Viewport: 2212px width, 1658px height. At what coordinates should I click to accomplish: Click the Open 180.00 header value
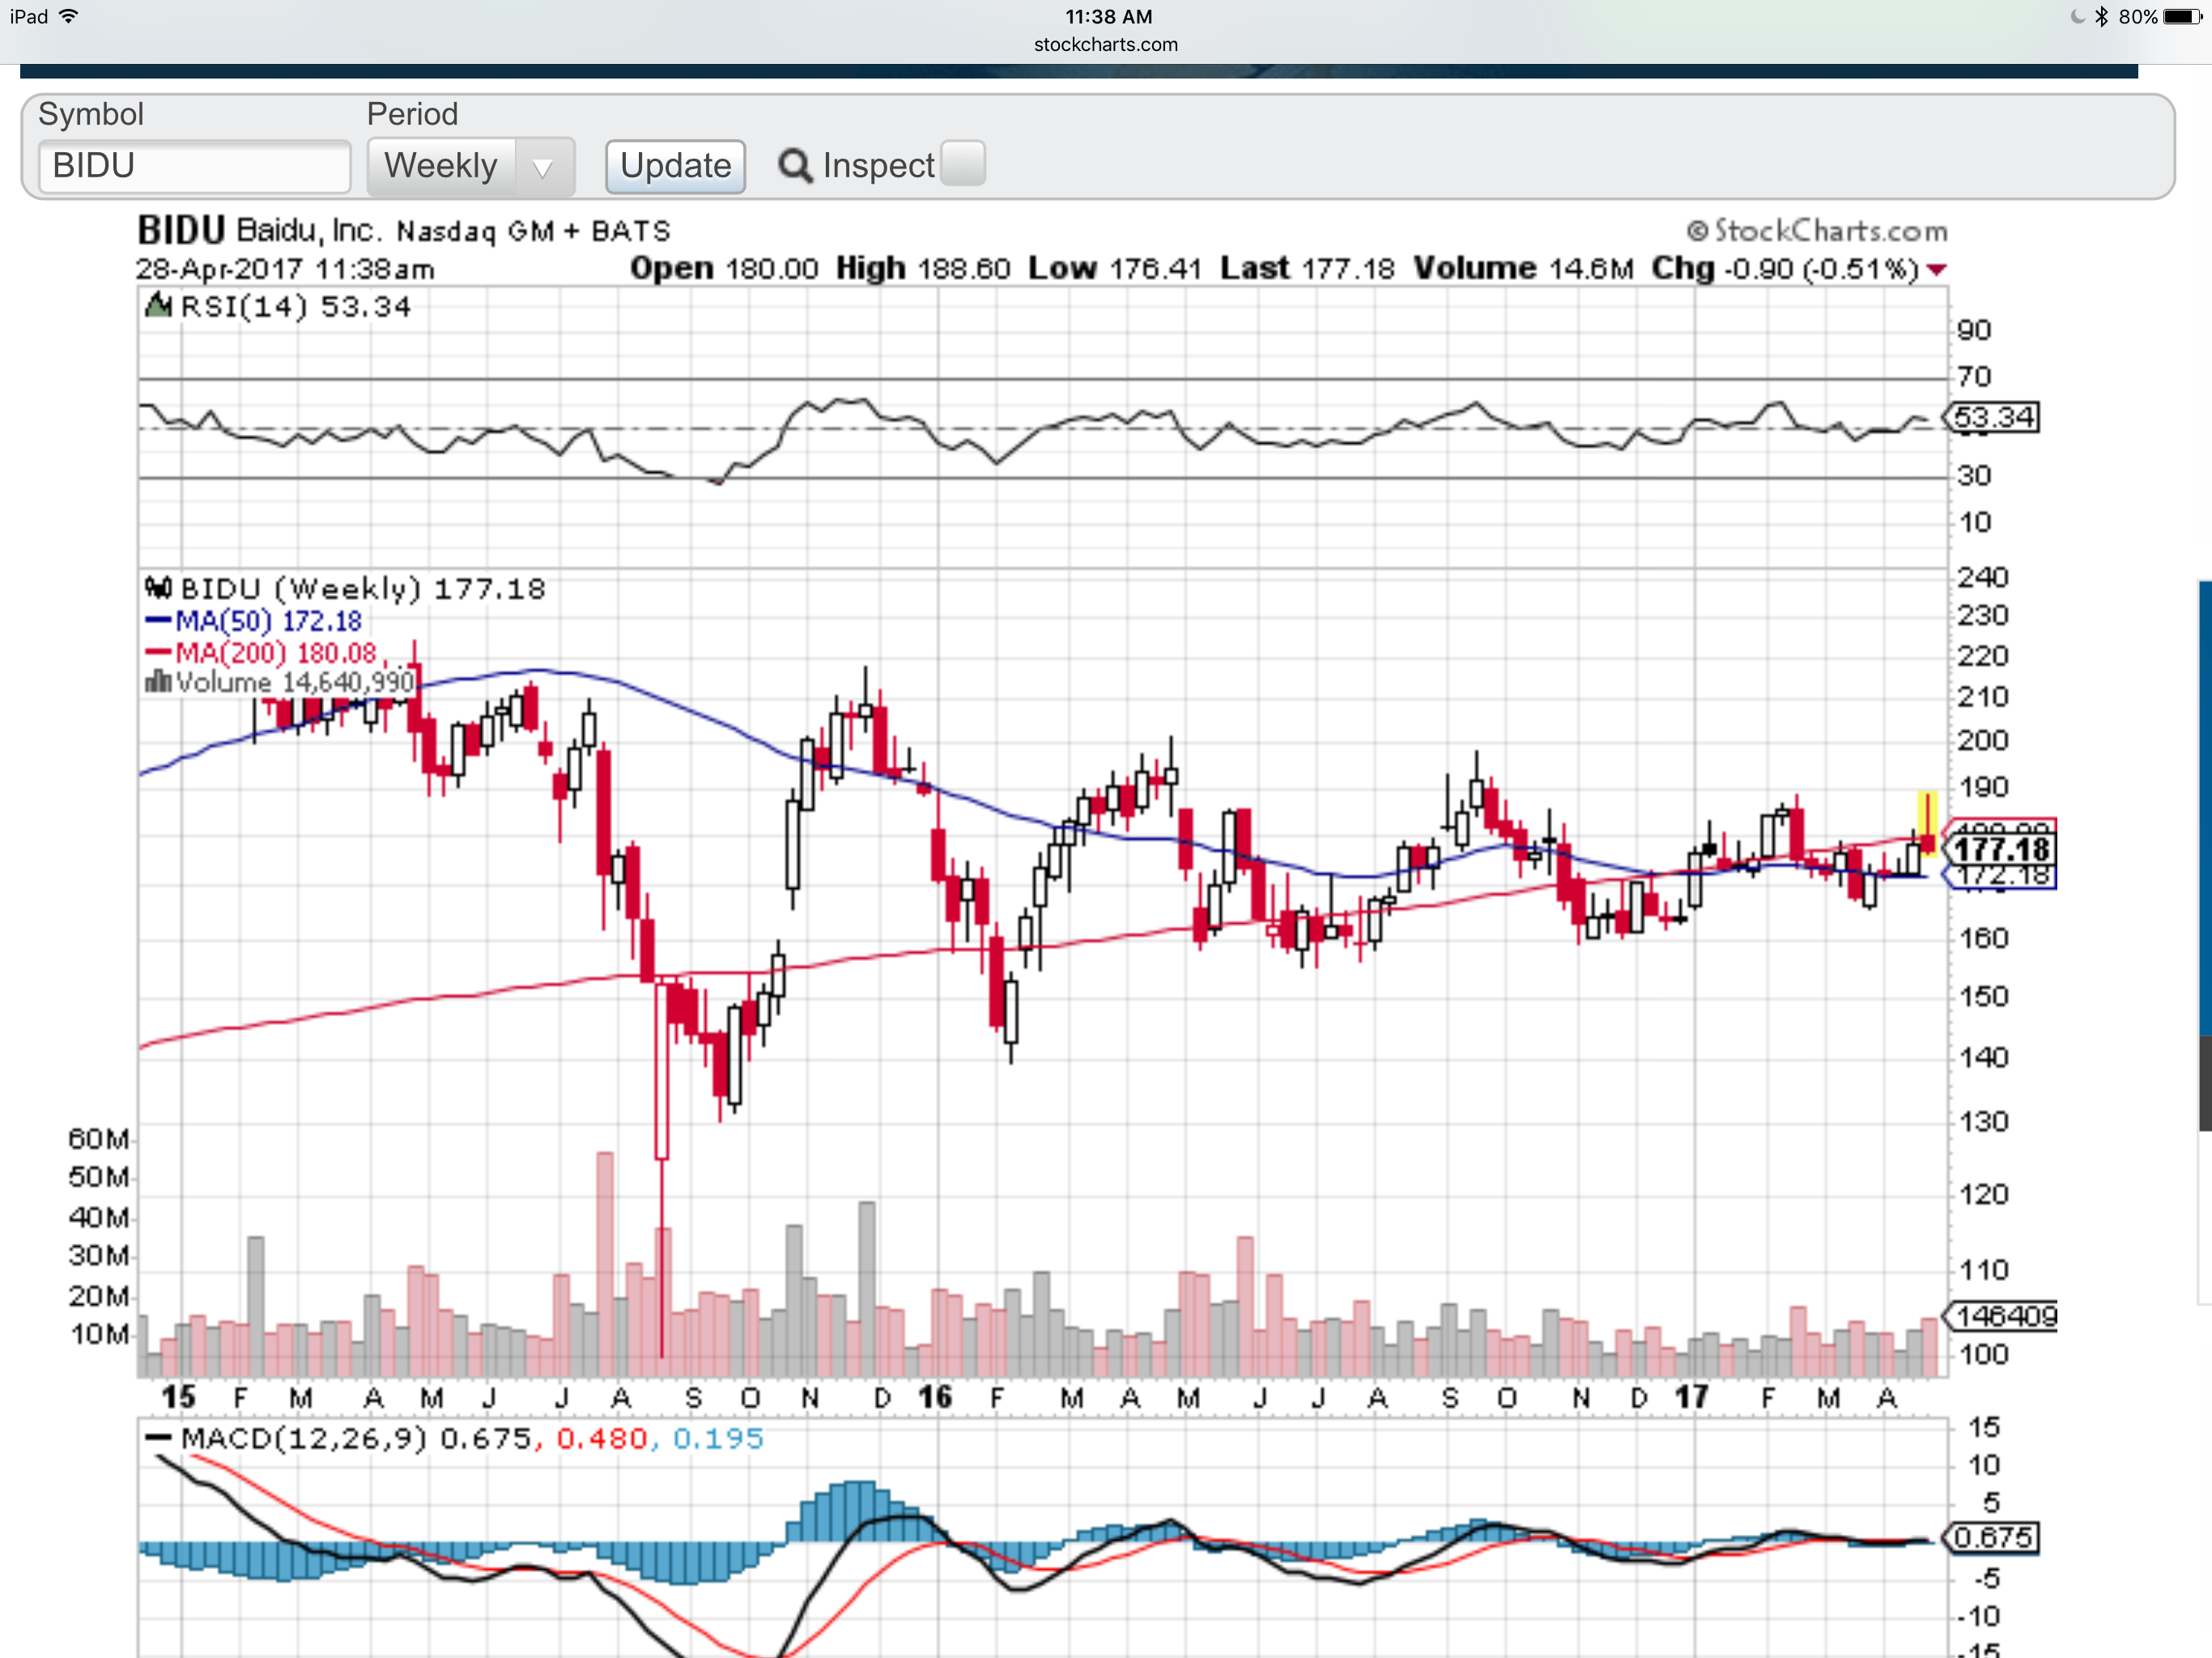[724, 269]
